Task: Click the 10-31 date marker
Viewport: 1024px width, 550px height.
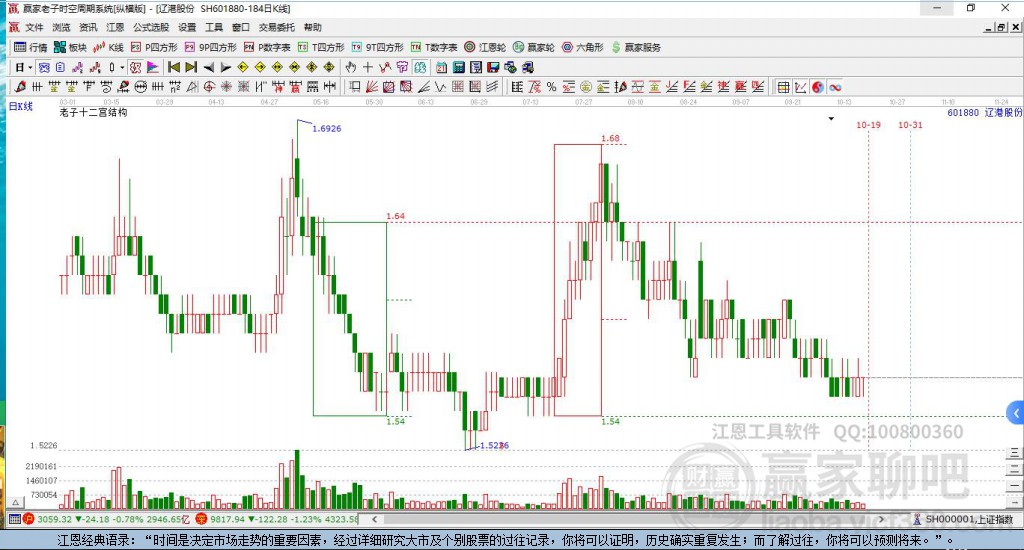Action: point(910,125)
